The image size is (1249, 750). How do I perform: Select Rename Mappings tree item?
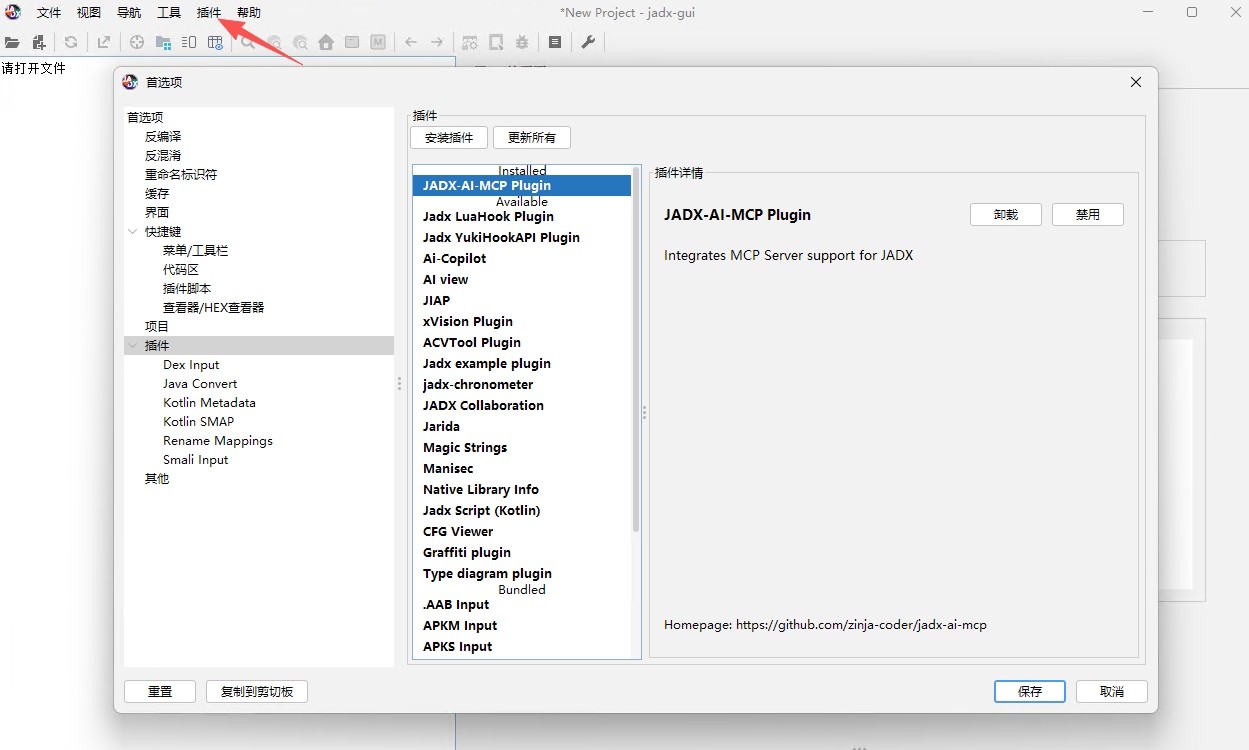(x=218, y=441)
